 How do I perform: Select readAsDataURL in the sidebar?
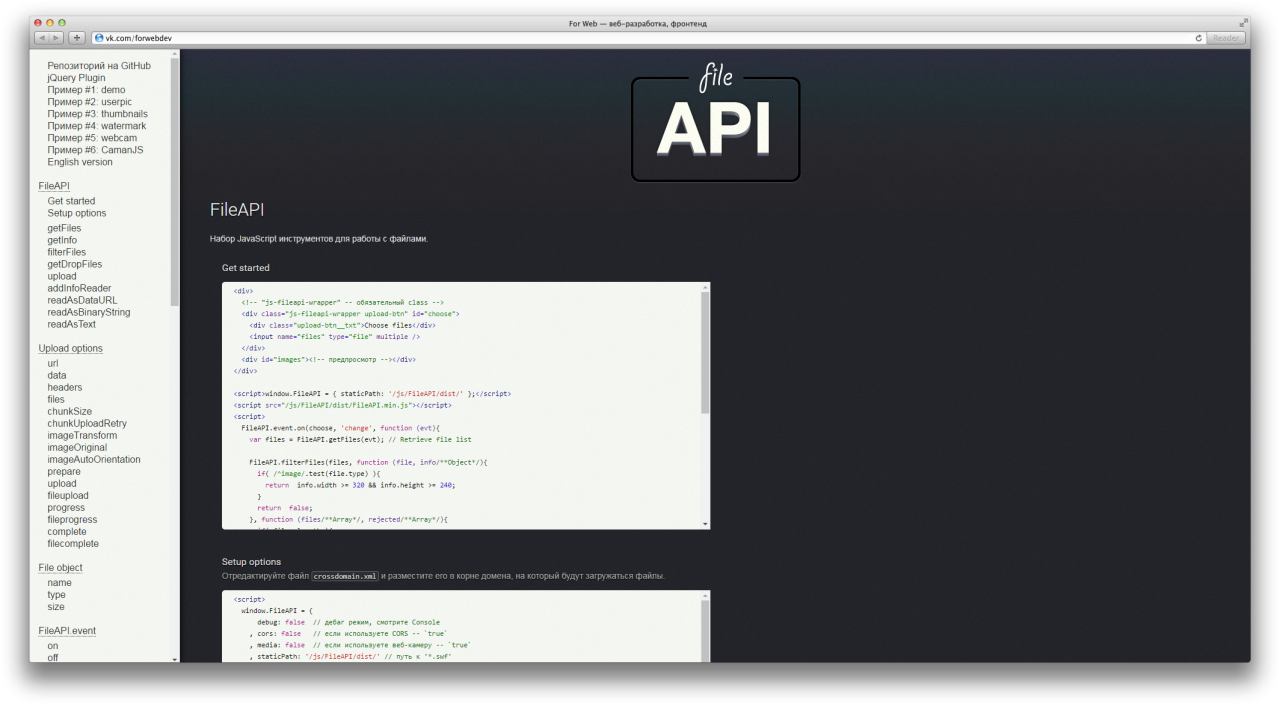tap(82, 300)
